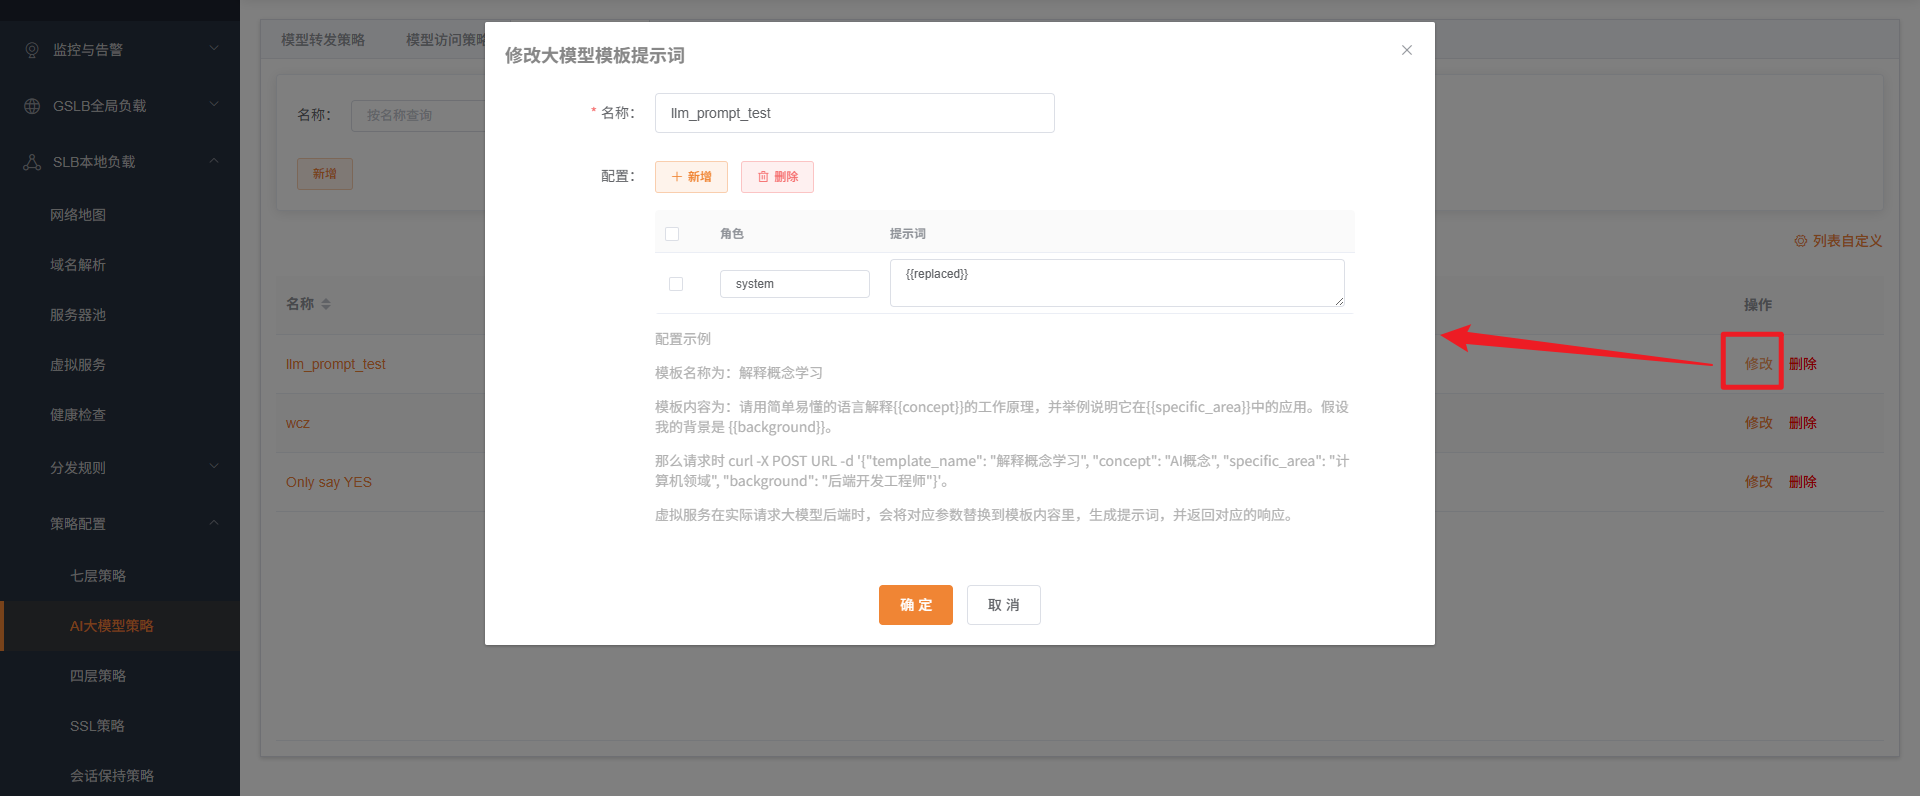Toggle the select-all checkbox in table header
This screenshot has width=1920, height=796.
672,234
